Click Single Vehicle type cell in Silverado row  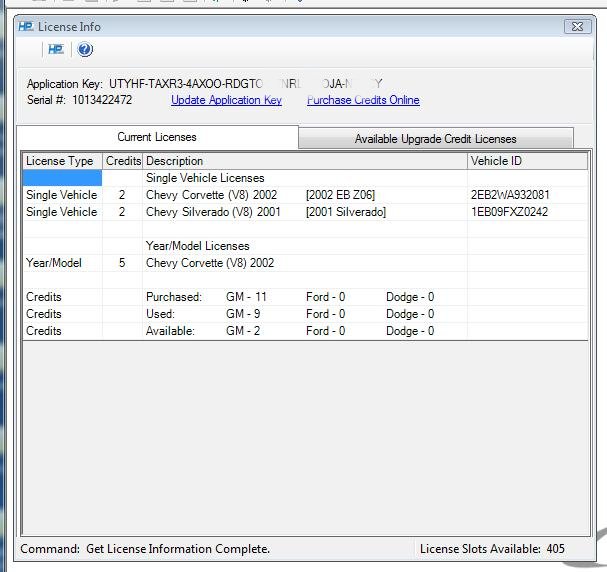click(62, 212)
